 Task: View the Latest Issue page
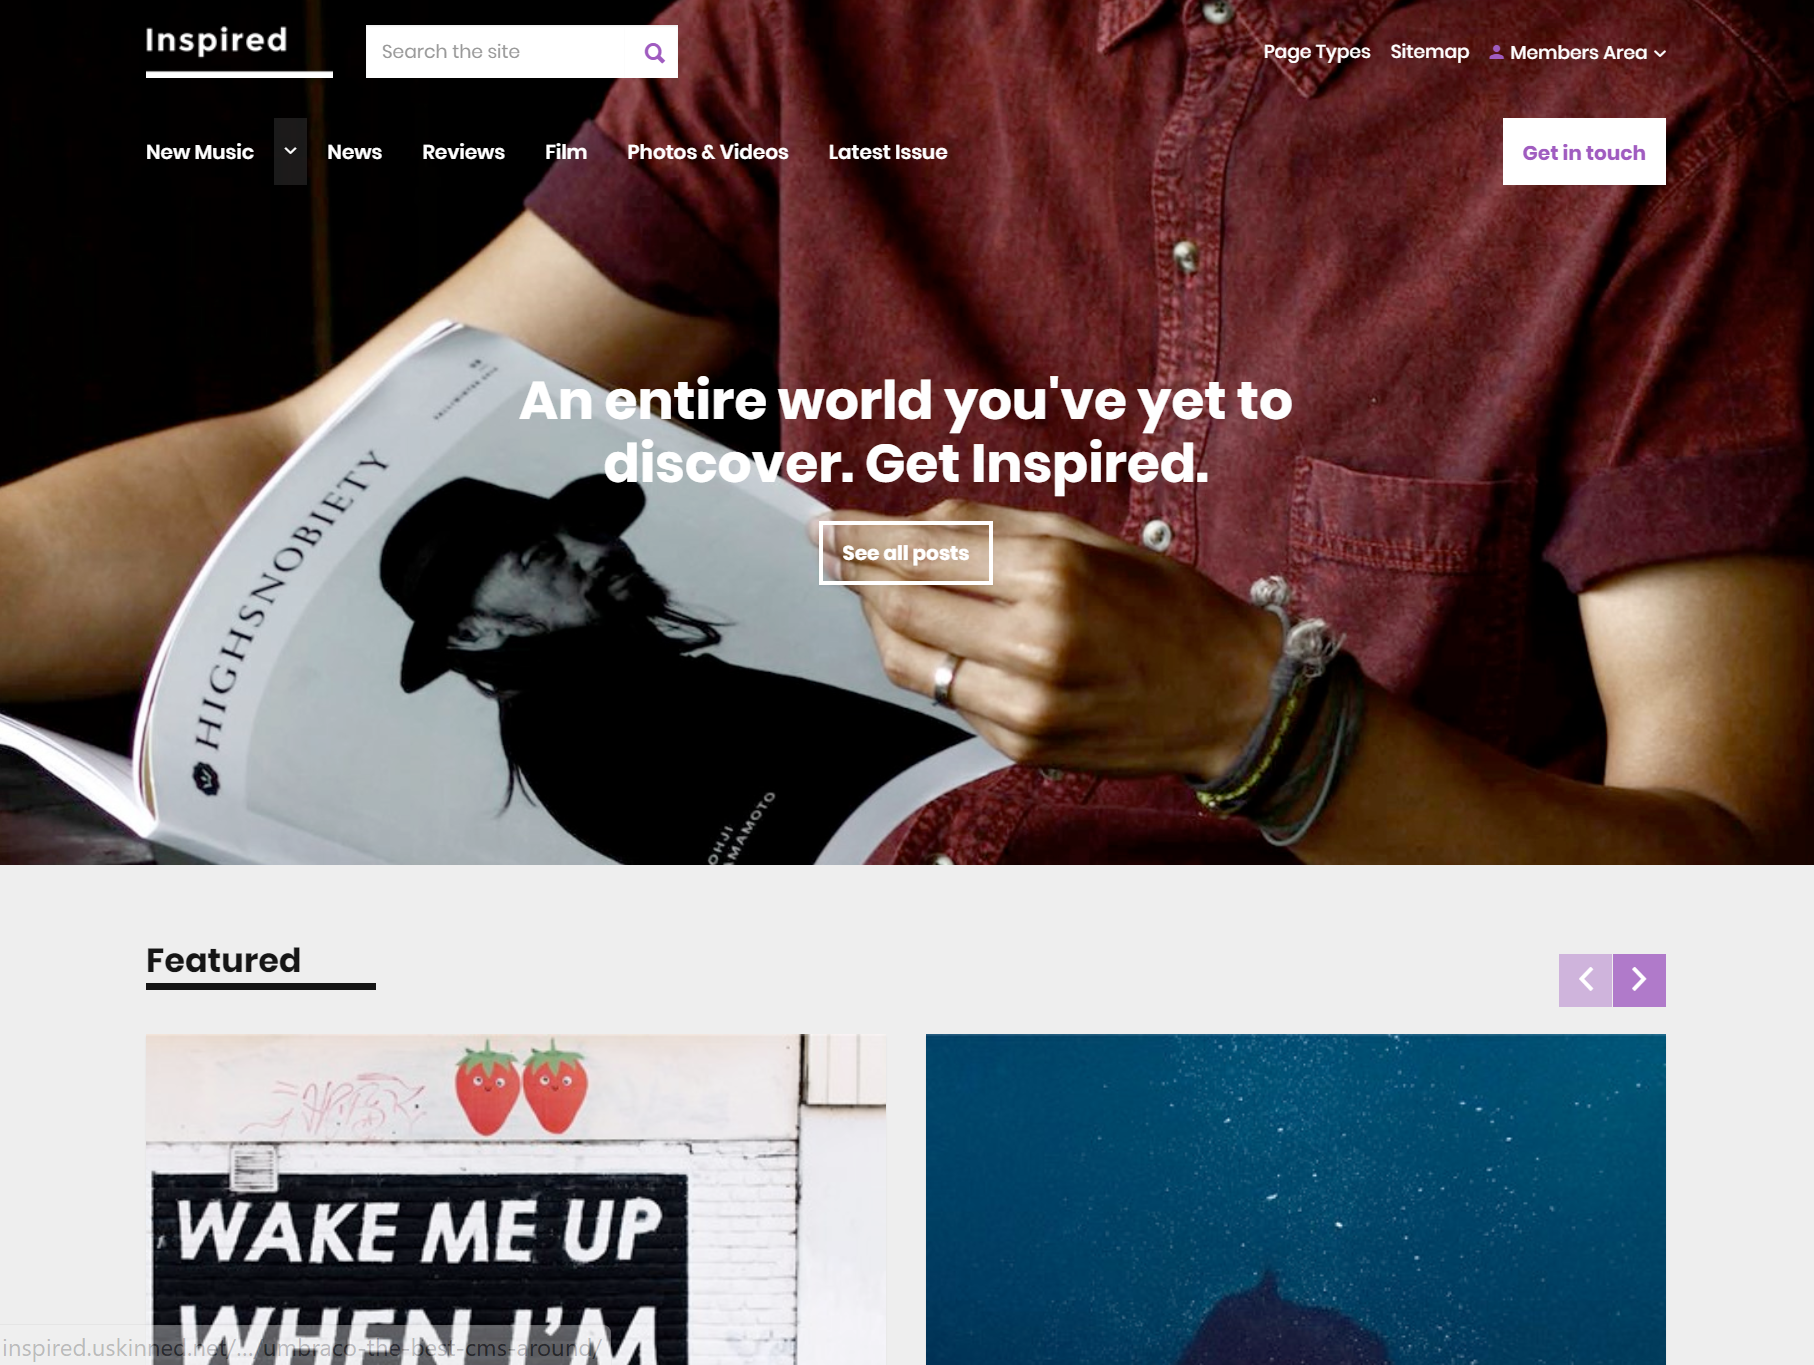pyautogui.click(x=888, y=152)
